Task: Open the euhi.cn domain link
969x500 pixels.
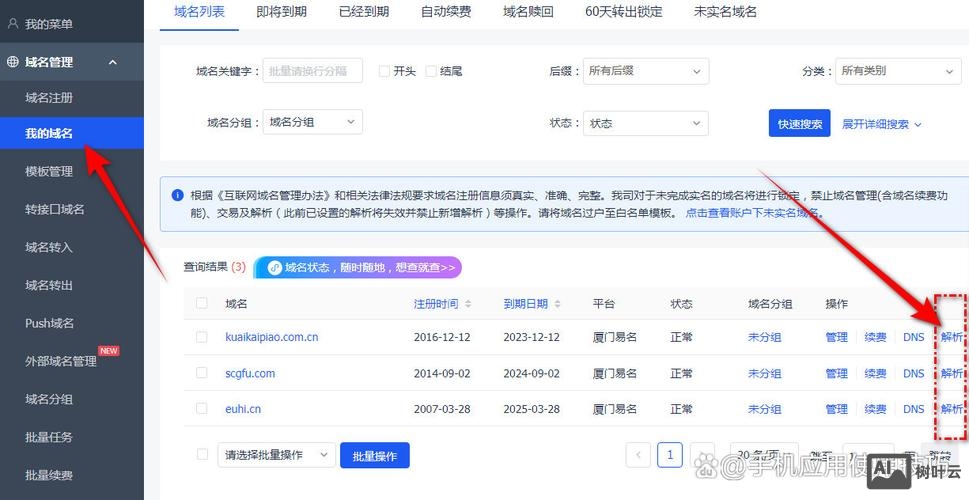Action: coord(243,409)
